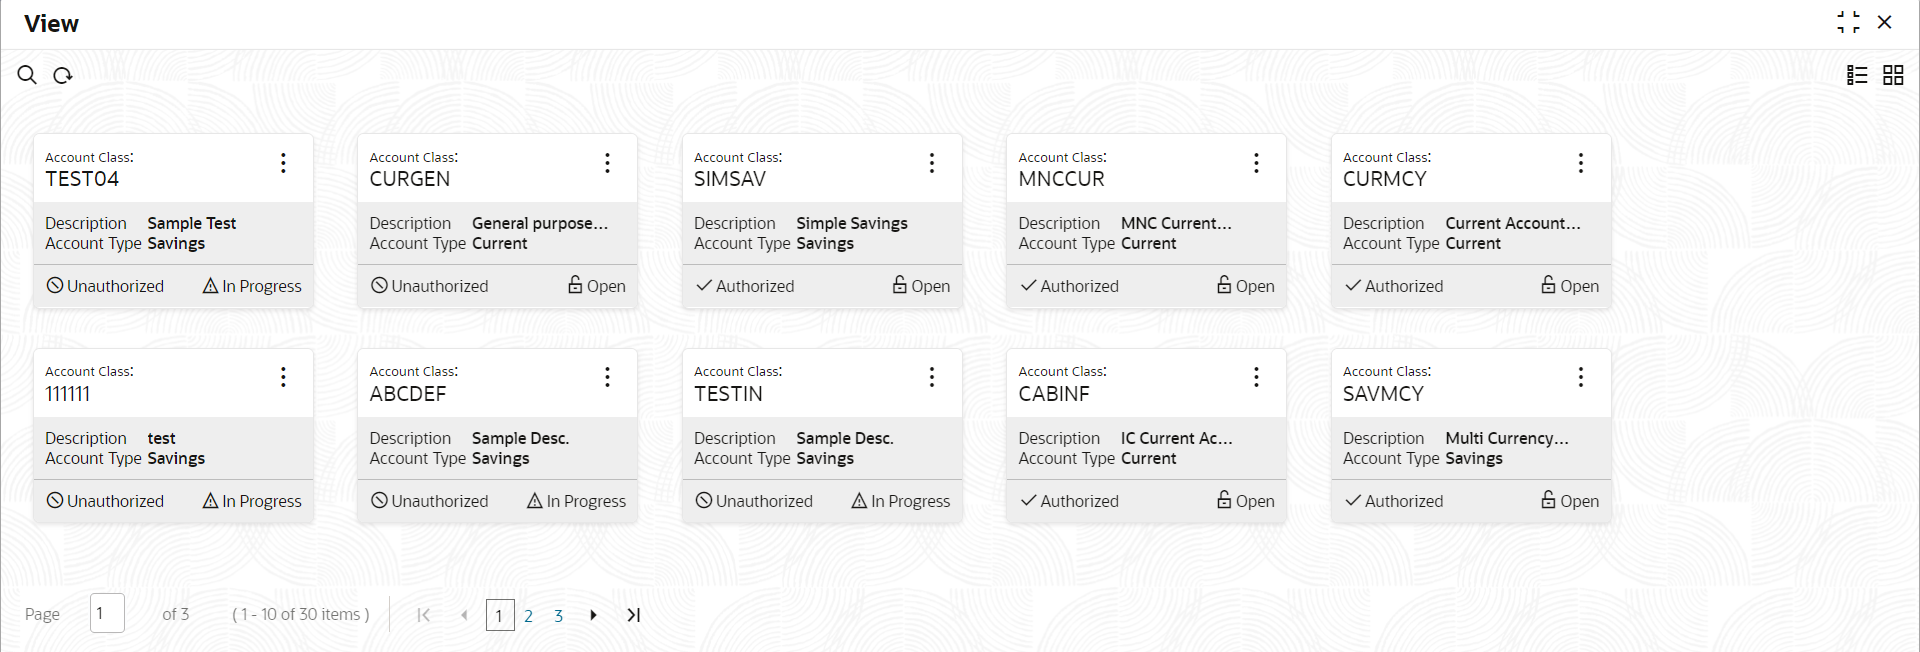Click the page number input field

pyautogui.click(x=107, y=613)
